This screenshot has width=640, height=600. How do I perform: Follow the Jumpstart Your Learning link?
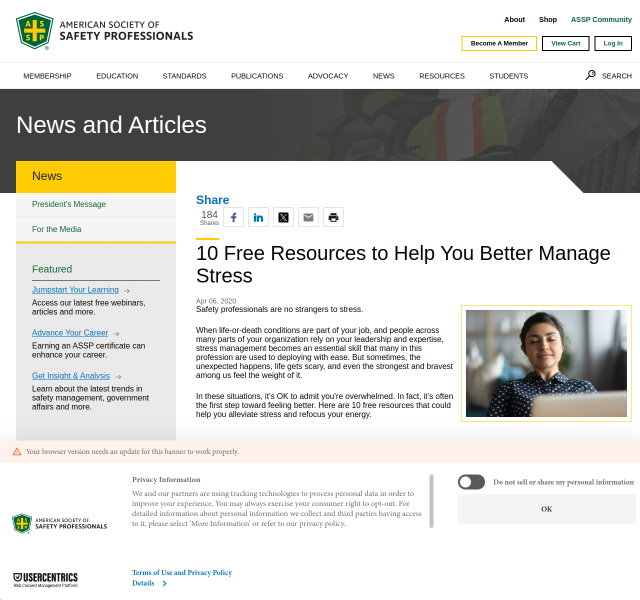[x=76, y=290]
